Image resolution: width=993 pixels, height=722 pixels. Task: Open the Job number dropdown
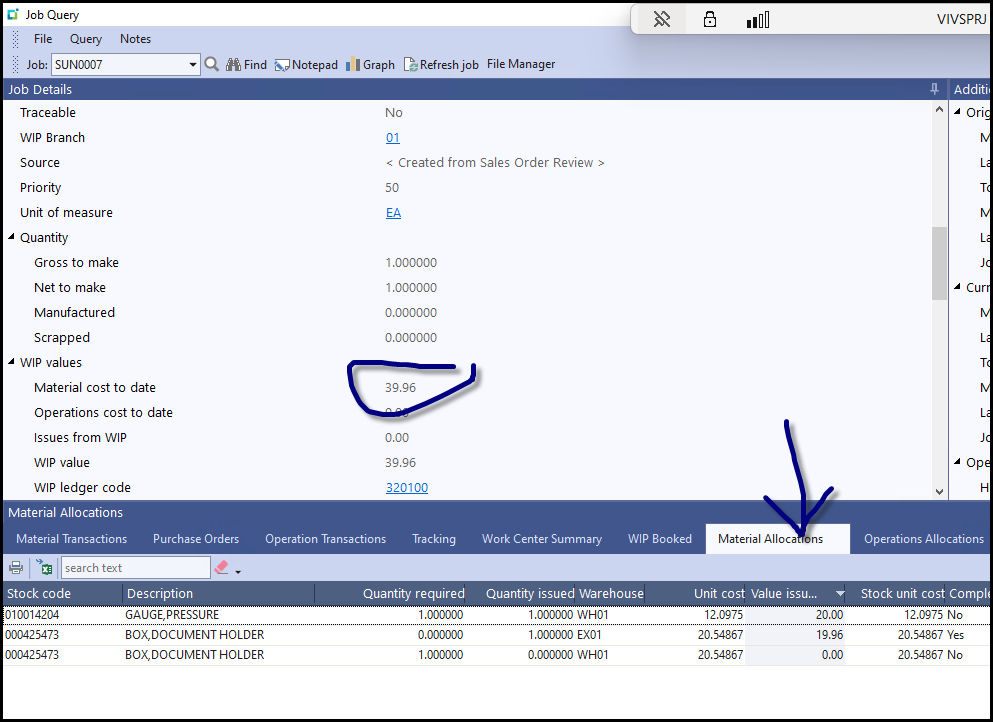point(193,65)
